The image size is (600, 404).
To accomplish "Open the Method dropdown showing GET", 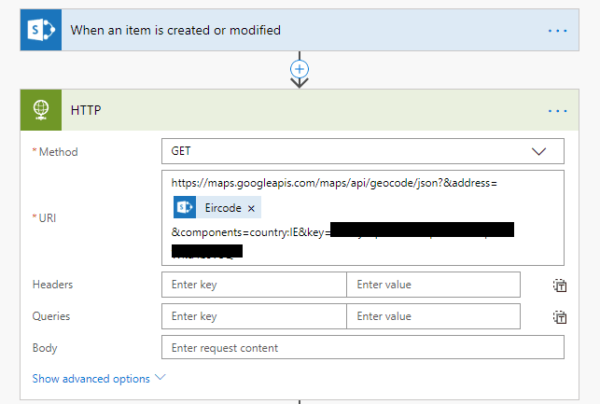I will click(x=362, y=152).
